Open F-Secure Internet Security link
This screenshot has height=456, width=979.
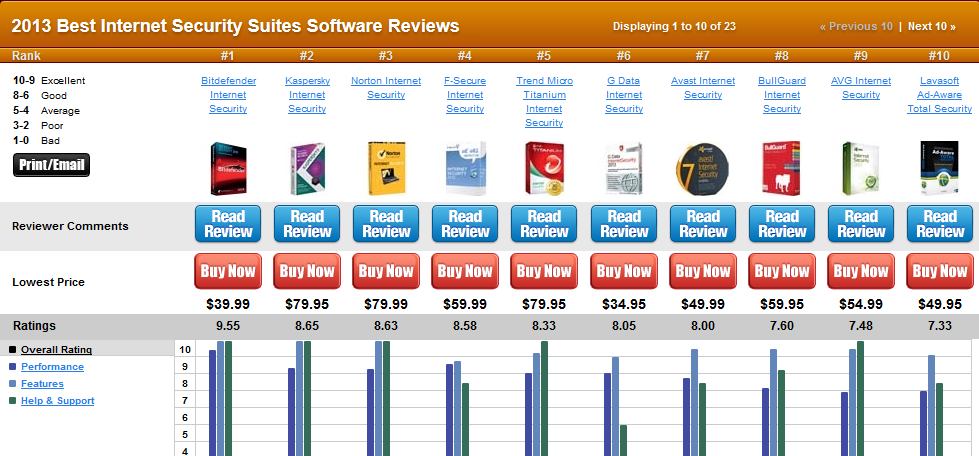click(465, 95)
